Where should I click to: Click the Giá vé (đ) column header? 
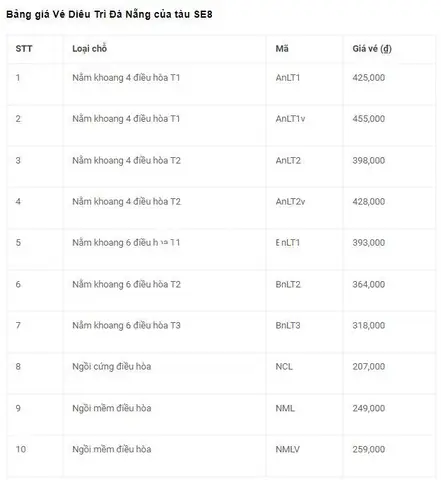click(x=372, y=49)
